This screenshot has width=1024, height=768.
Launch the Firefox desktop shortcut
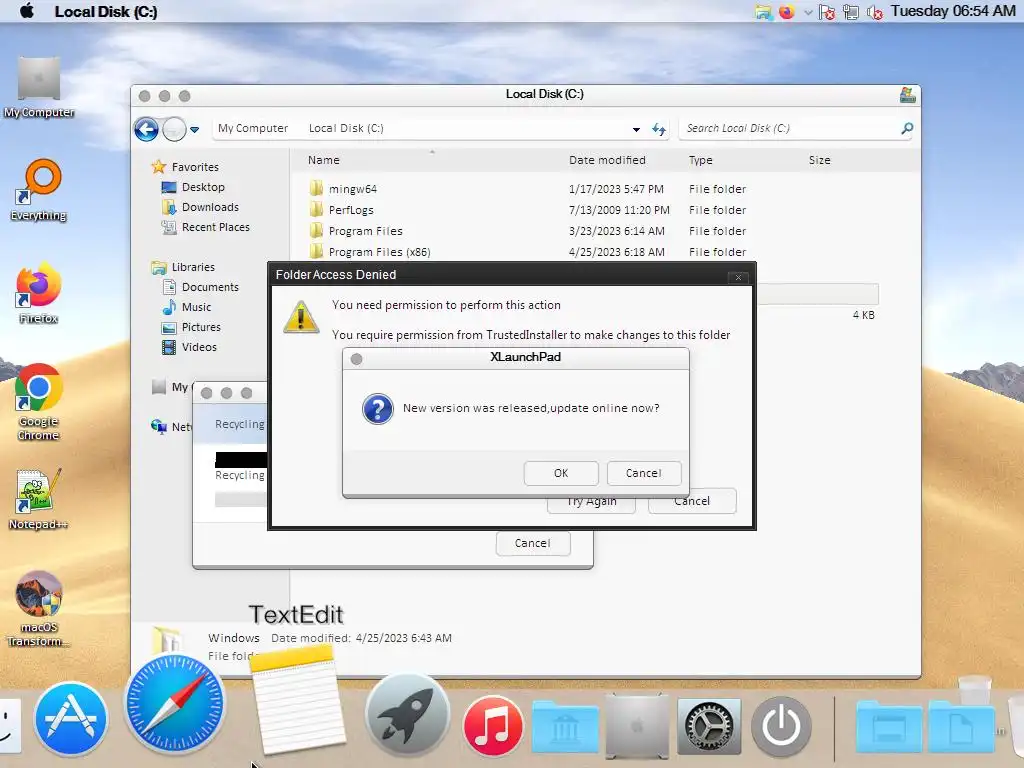(x=39, y=293)
